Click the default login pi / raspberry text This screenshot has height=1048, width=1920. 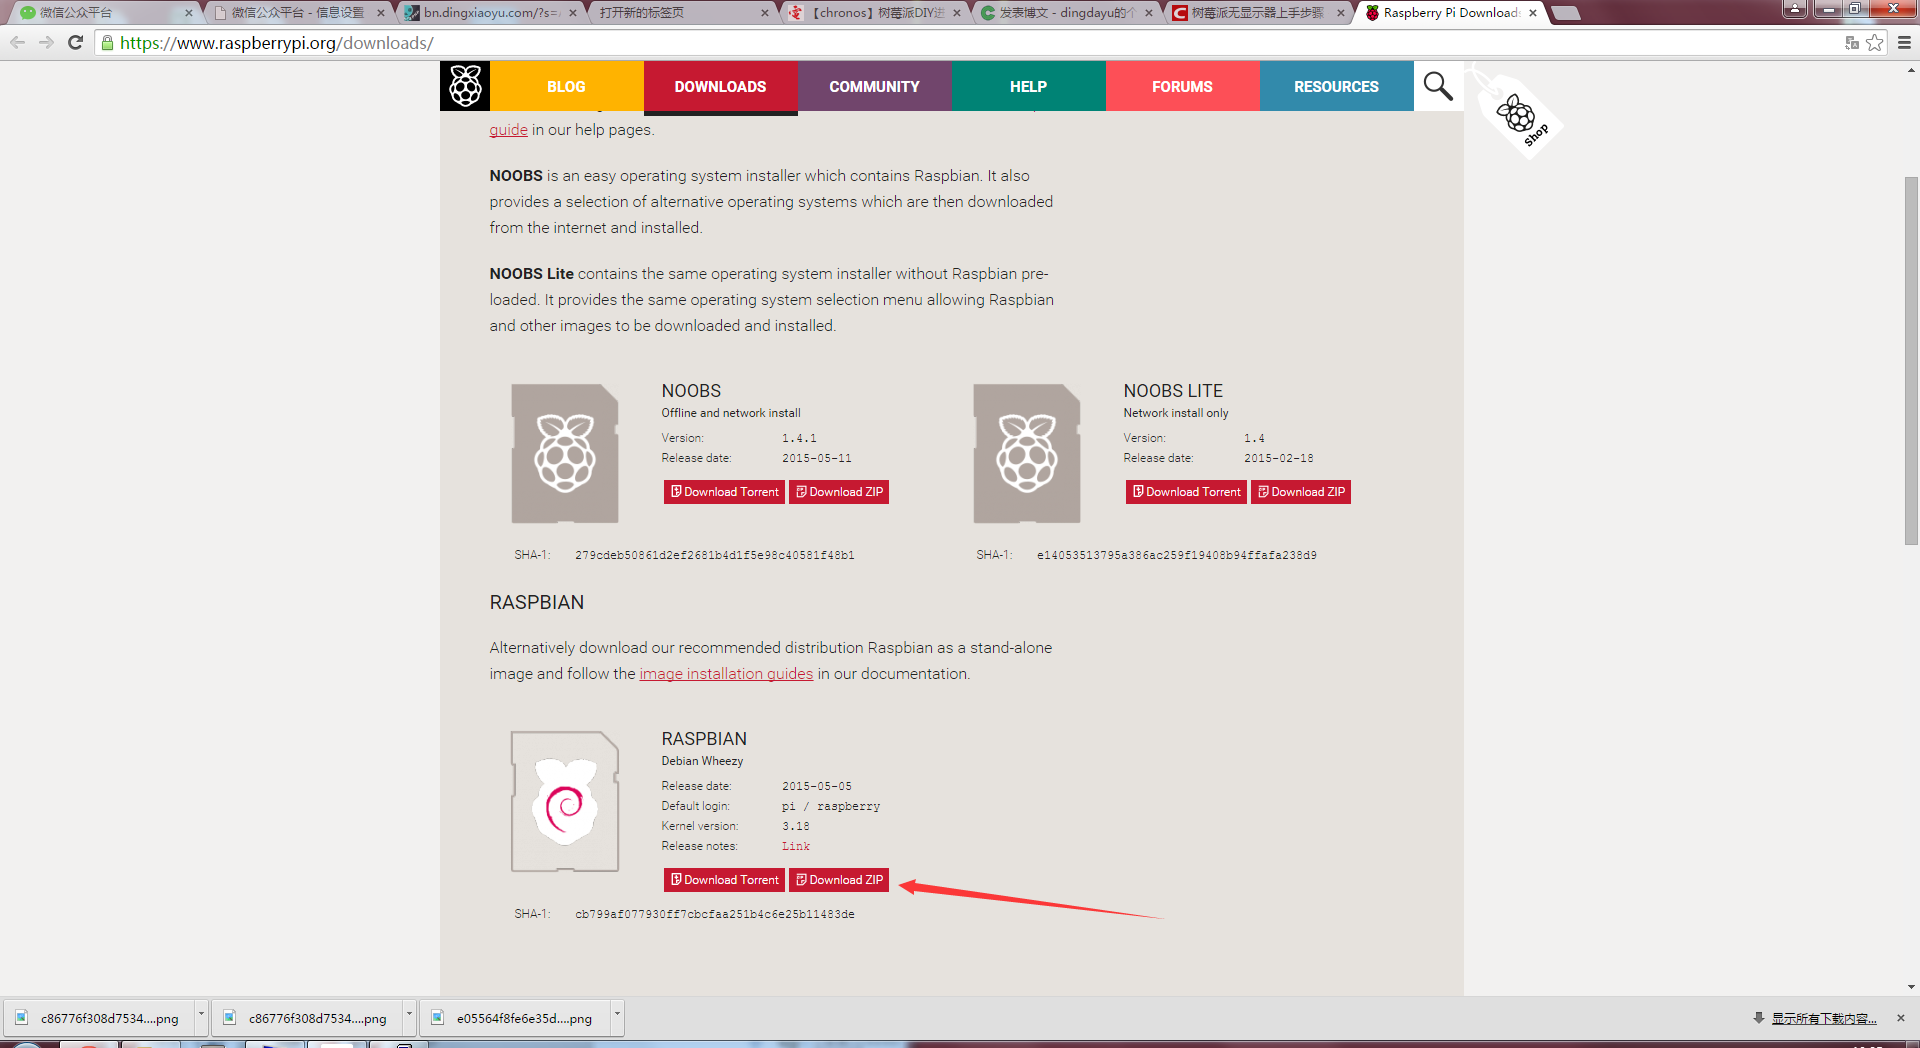click(831, 806)
